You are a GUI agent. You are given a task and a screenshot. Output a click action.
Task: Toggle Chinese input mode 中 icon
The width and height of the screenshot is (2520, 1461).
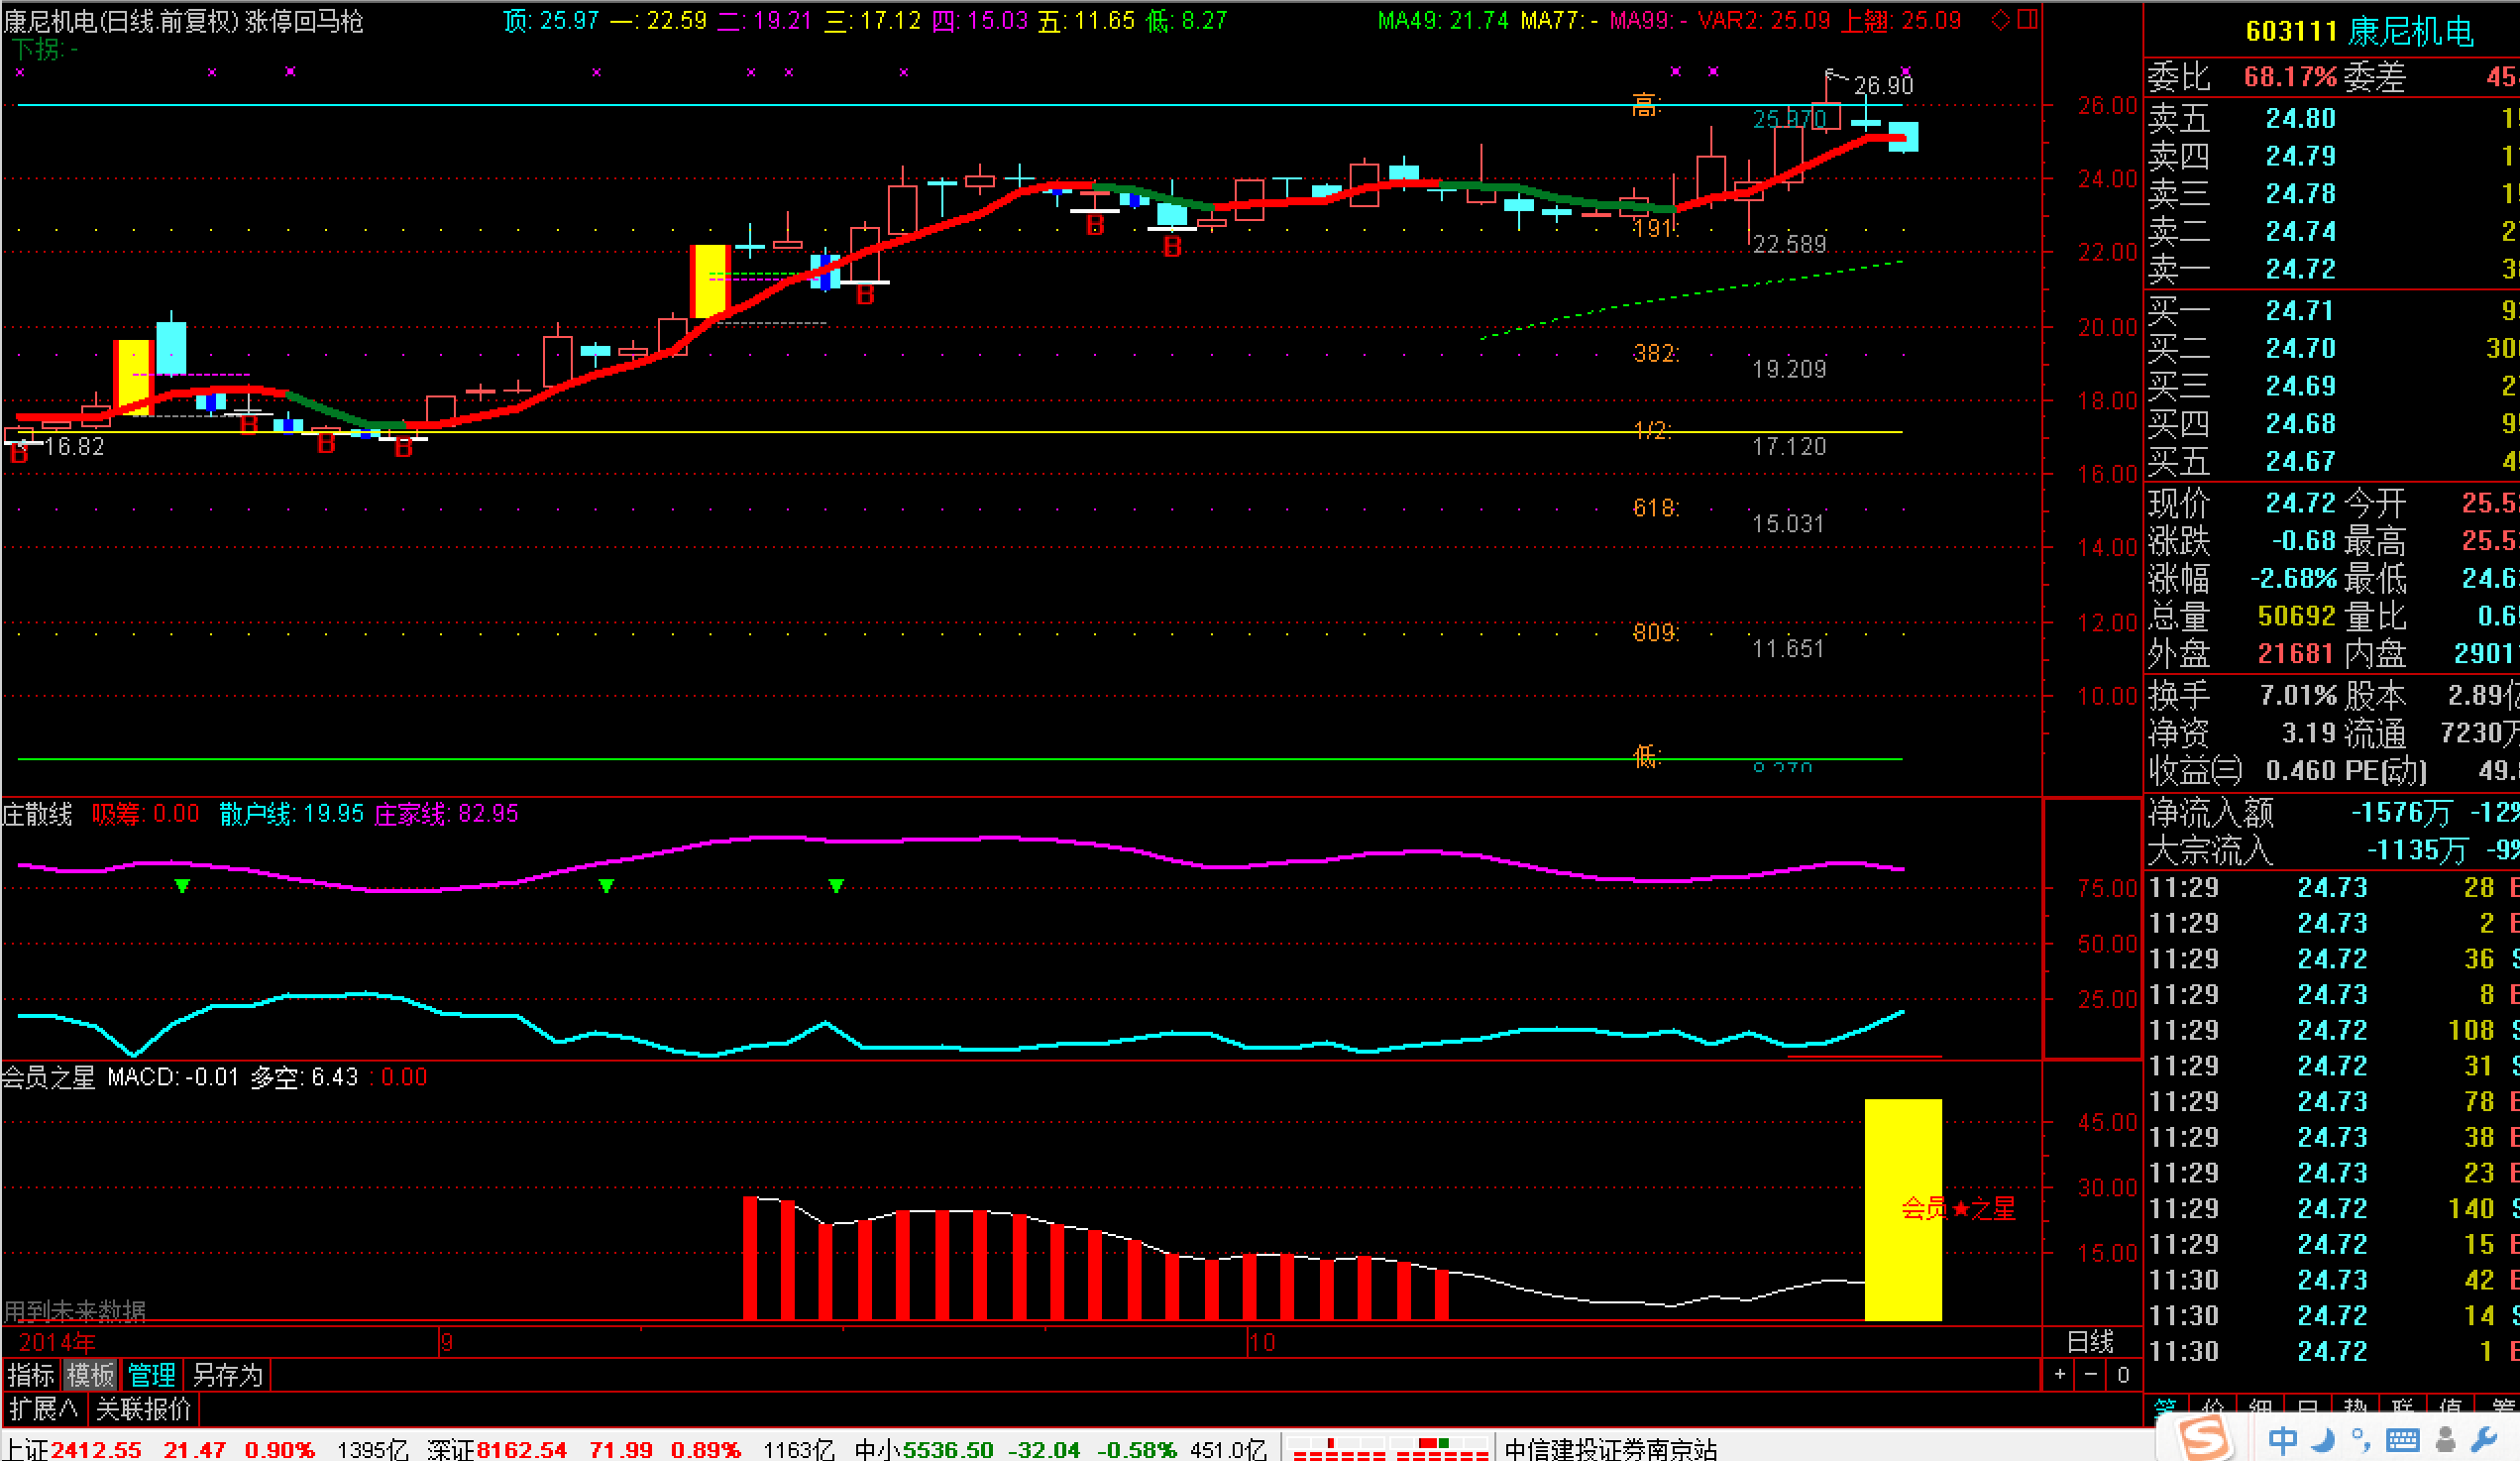[2282, 1440]
